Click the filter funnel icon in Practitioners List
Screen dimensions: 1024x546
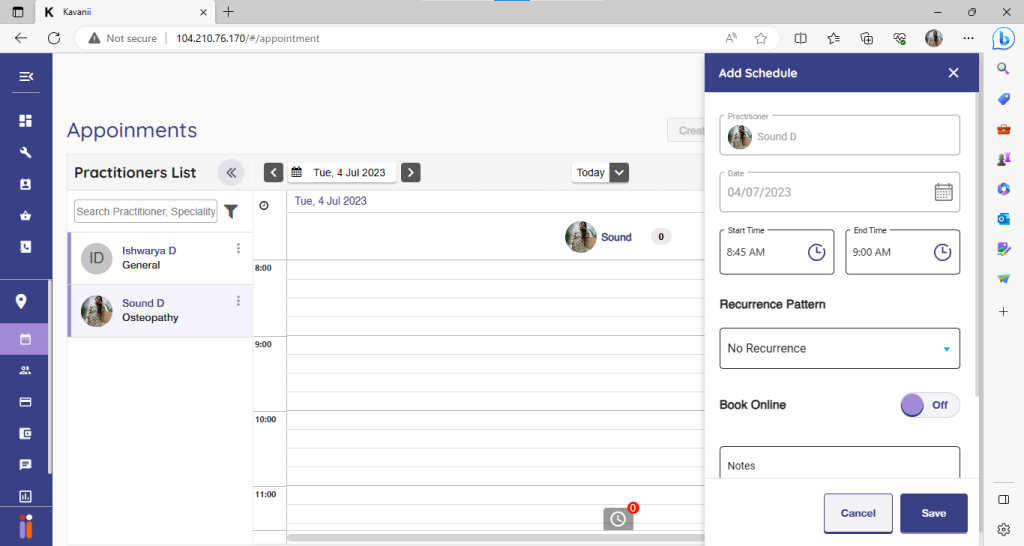231,212
